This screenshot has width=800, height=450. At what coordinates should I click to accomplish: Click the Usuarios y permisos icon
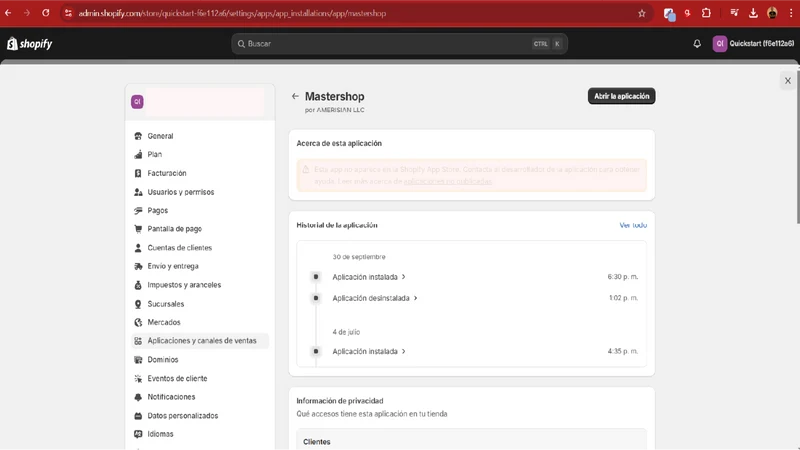tap(138, 192)
